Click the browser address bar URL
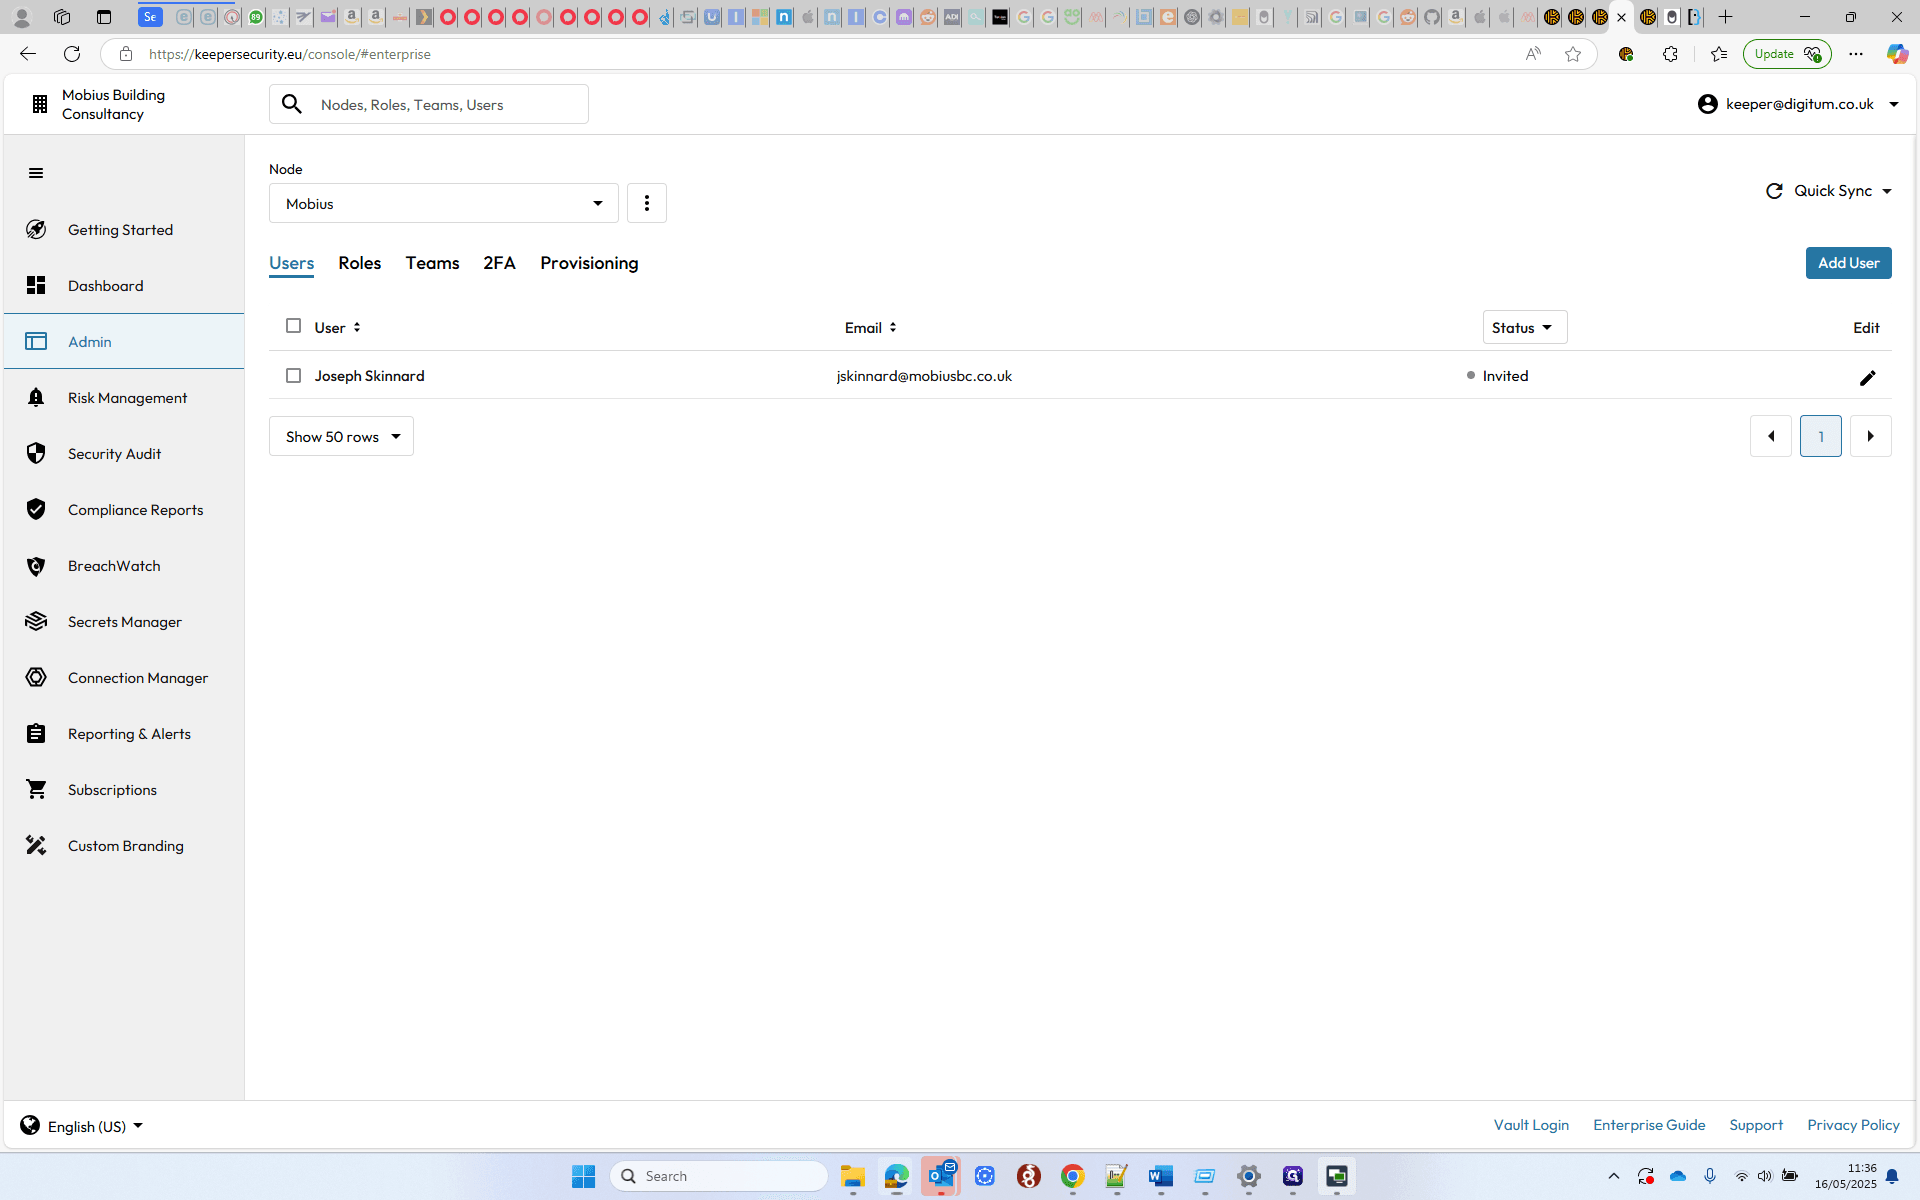The width and height of the screenshot is (1920, 1200). 290,54
